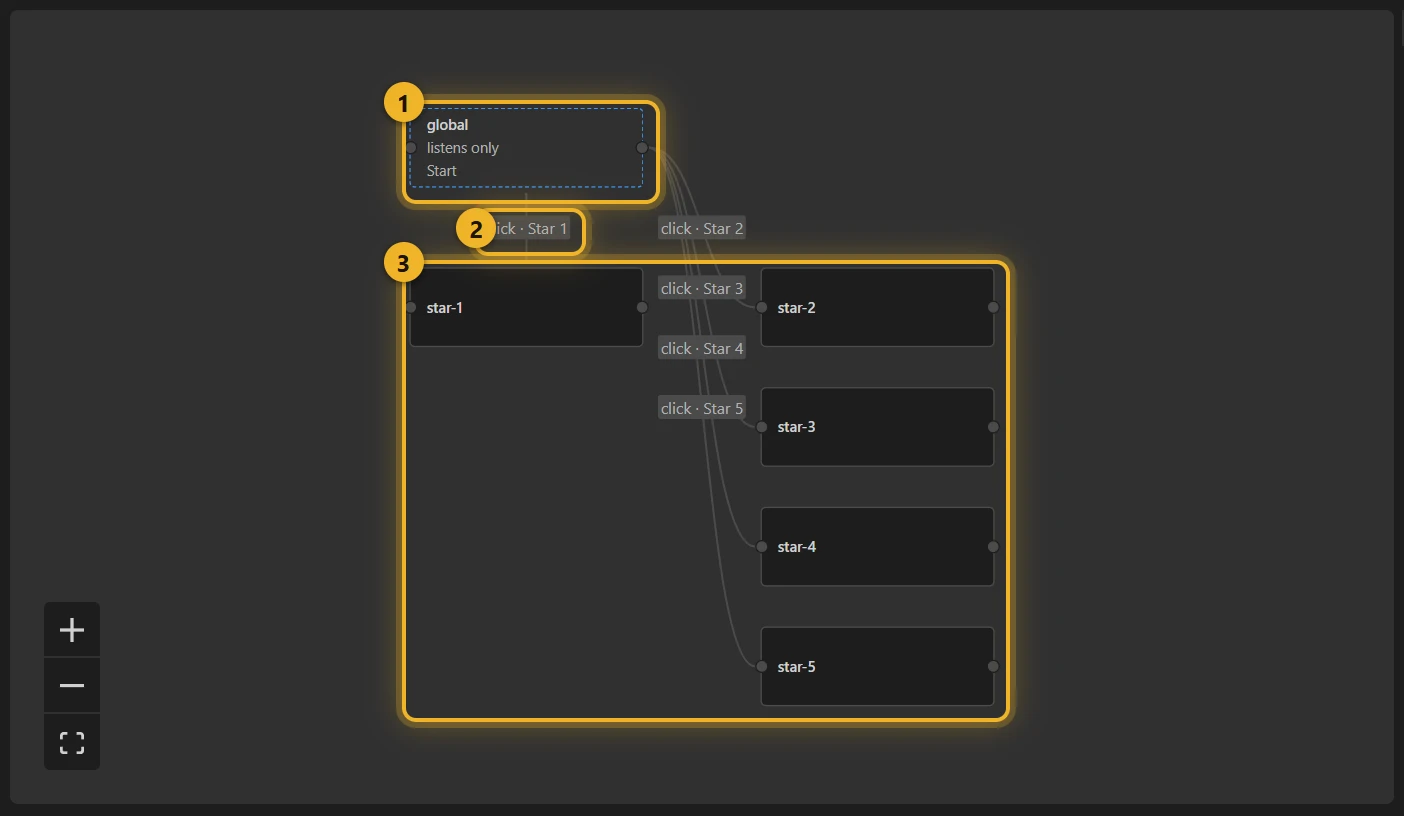Click the "click · Star 5" edge label
The width and height of the screenshot is (1404, 816).
click(x=702, y=409)
